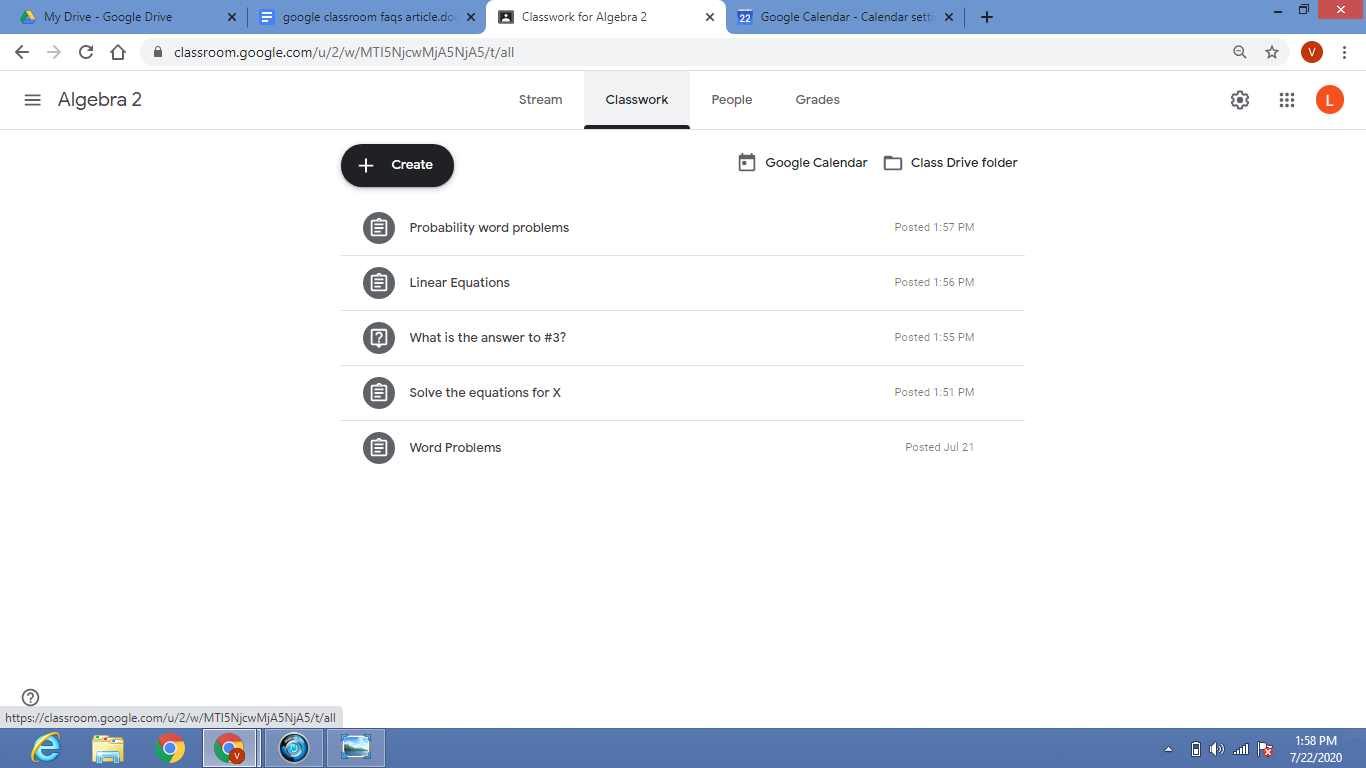Screen dimensions: 1366x768
Task: Open the Chrome three-dot menu
Action: 1345,52
